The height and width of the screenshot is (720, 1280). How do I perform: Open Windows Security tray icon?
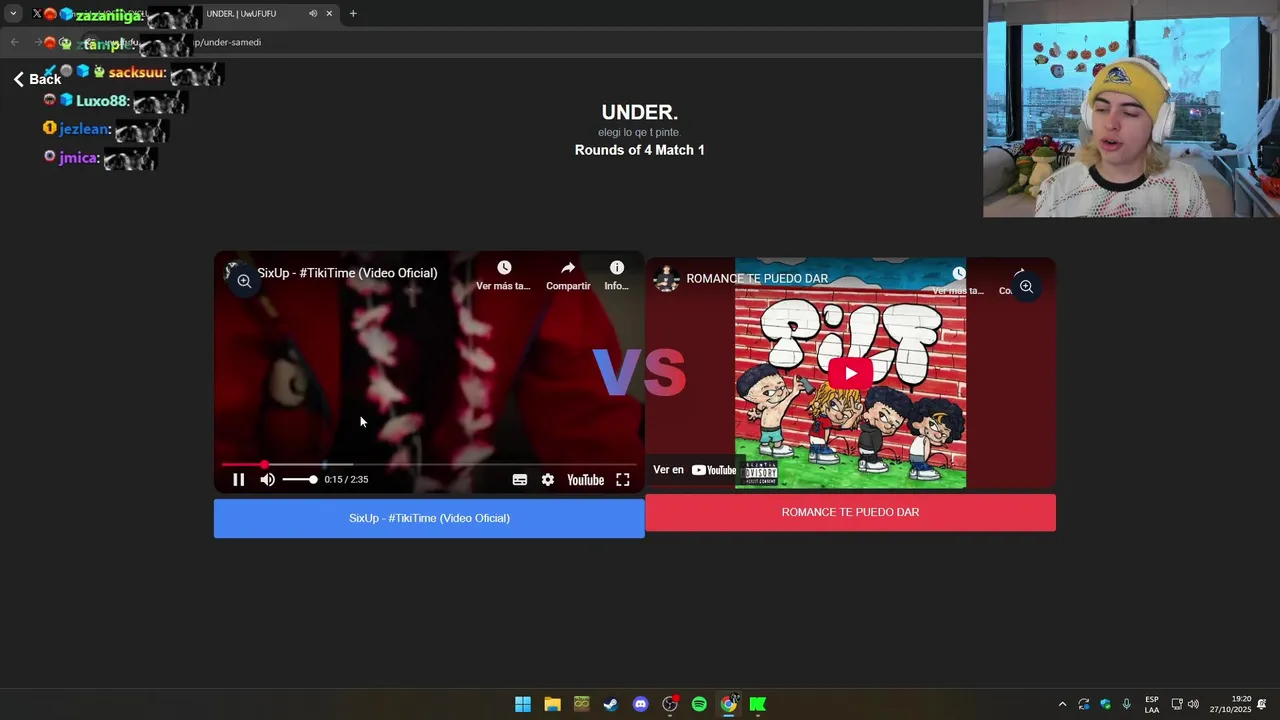pyautogui.click(x=1105, y=704)
